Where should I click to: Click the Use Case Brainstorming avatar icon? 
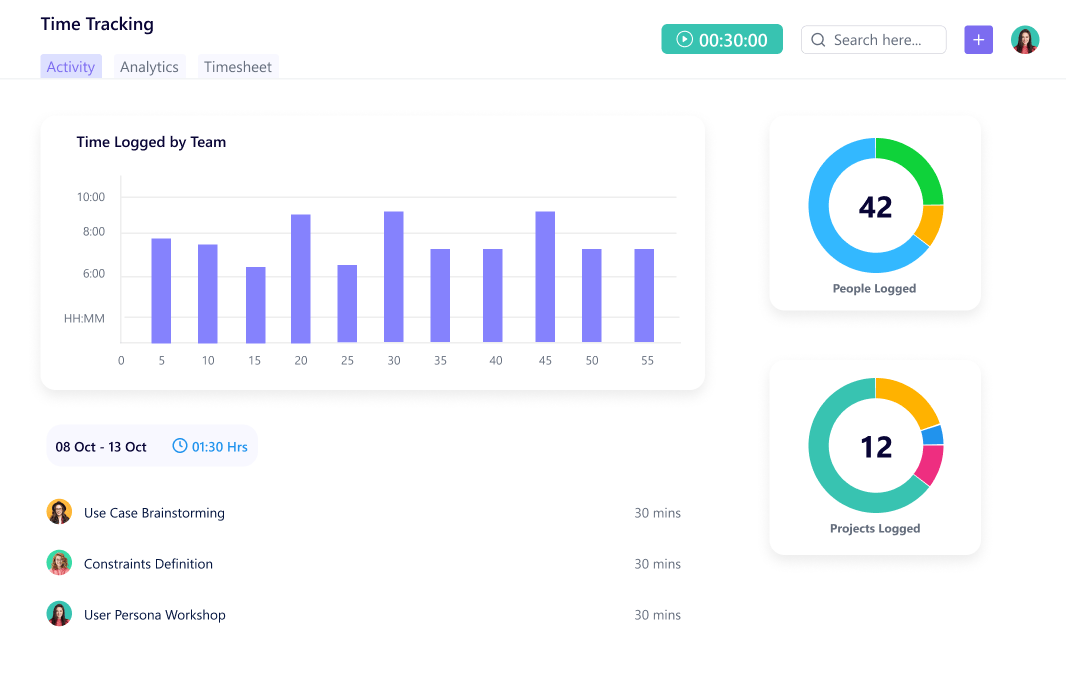[59, 511]
